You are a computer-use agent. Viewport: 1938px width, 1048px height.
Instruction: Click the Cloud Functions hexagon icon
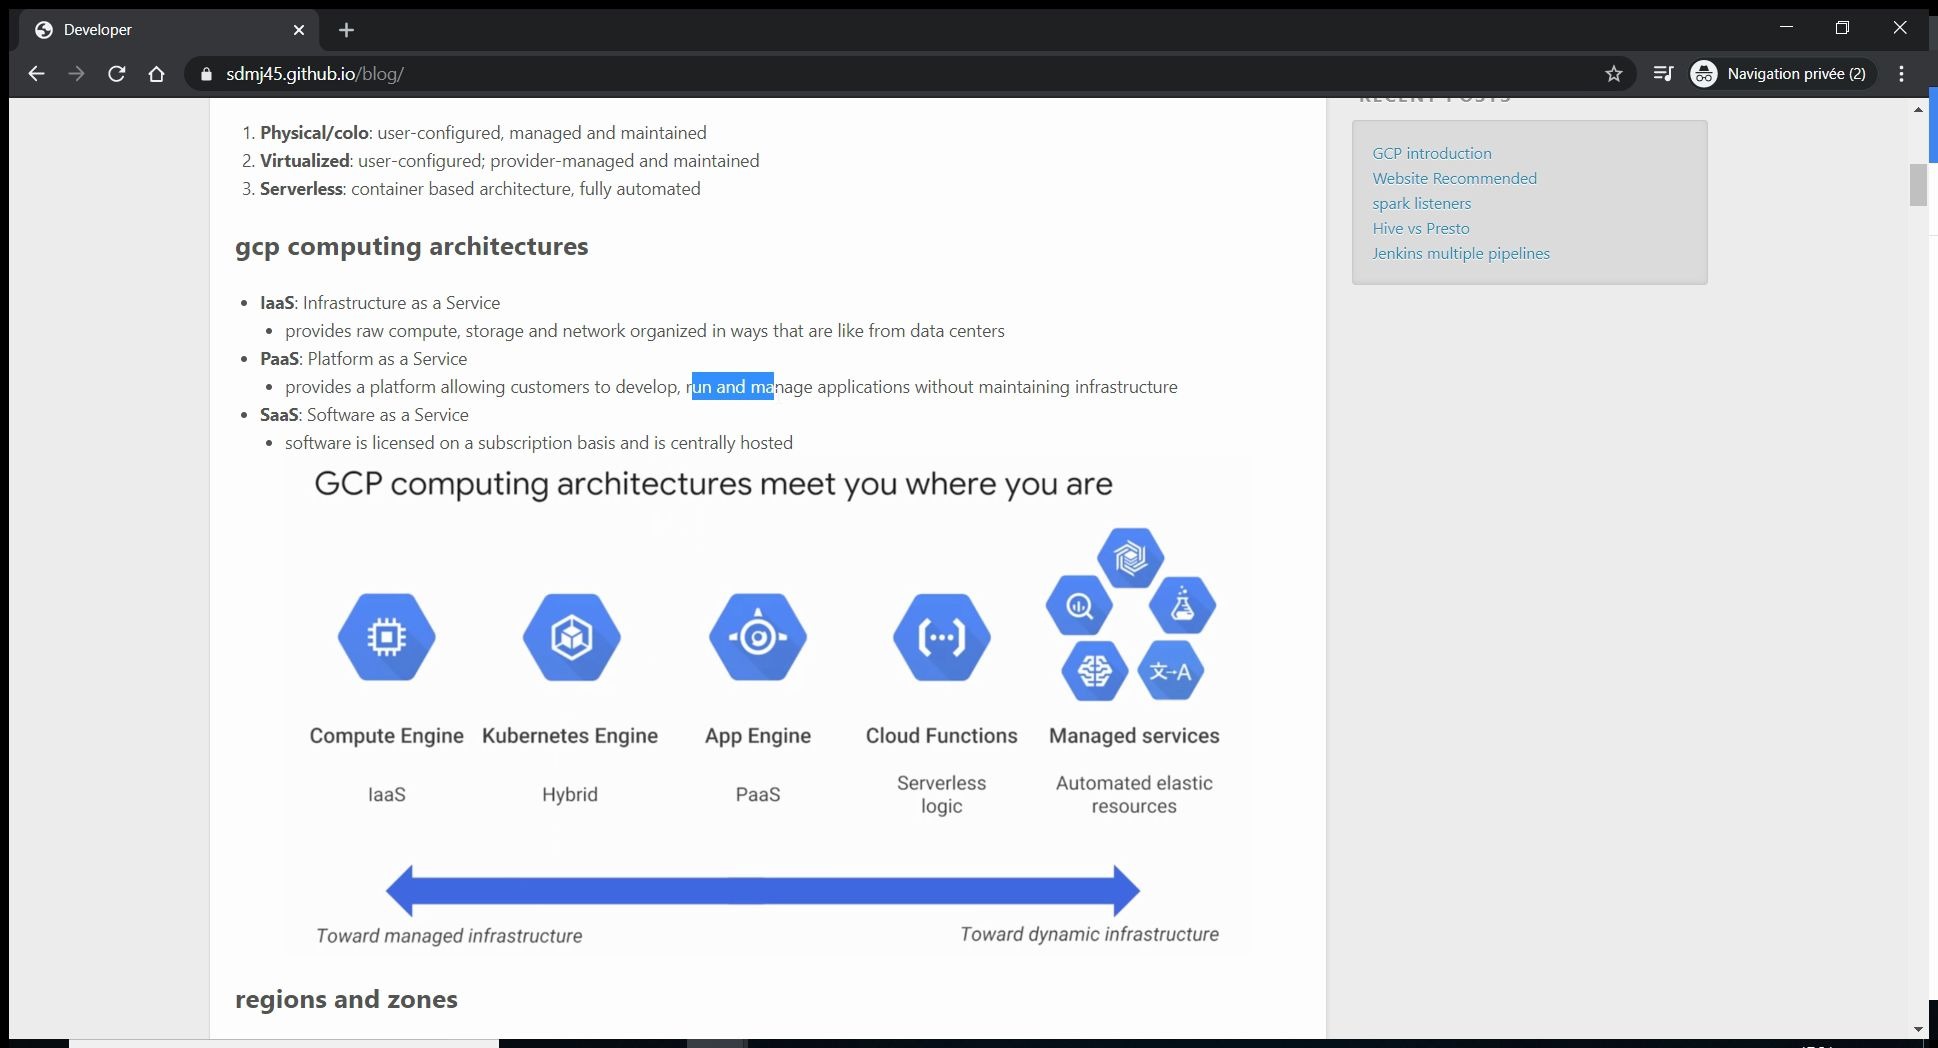[941, 637]
